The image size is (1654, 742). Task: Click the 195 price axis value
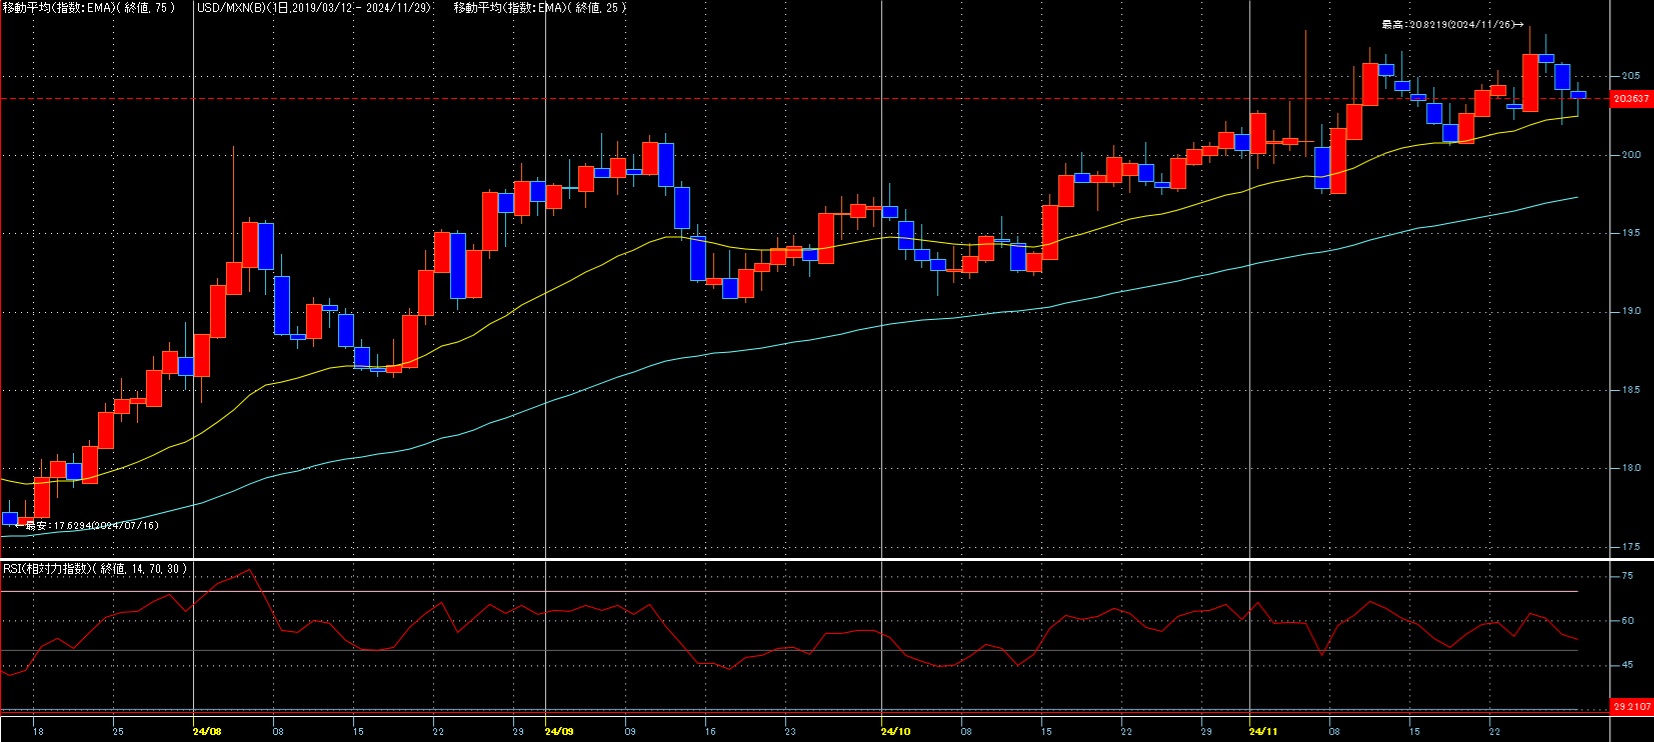coord(1631,233)
